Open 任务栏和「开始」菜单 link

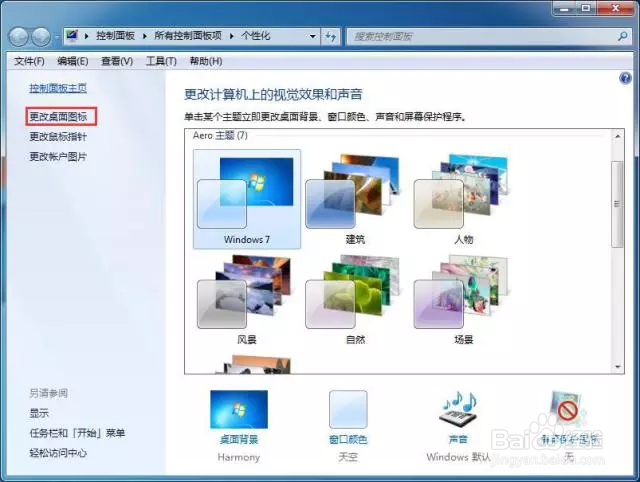click(x=77, y=433)
